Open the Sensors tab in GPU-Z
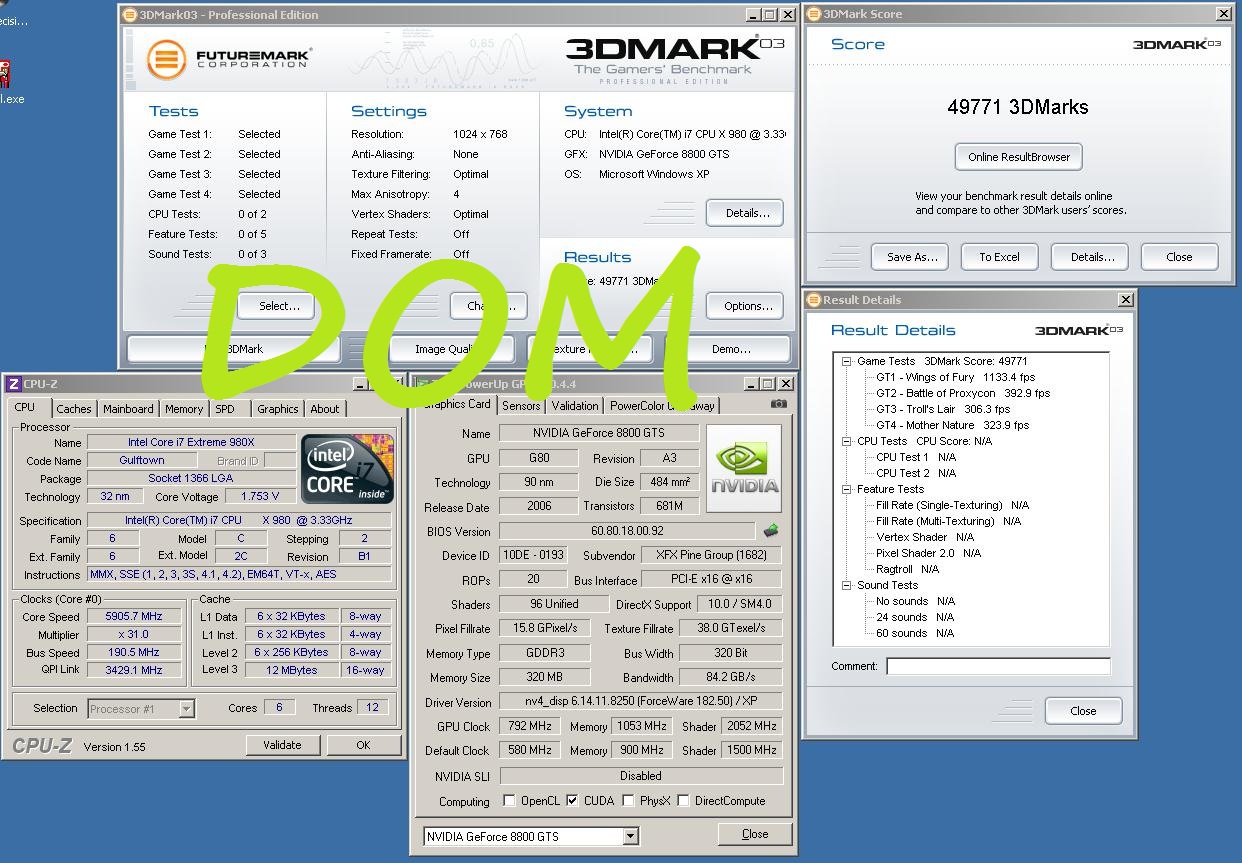This screenshot has width=1242, height=863. click(x=521, y=406)
